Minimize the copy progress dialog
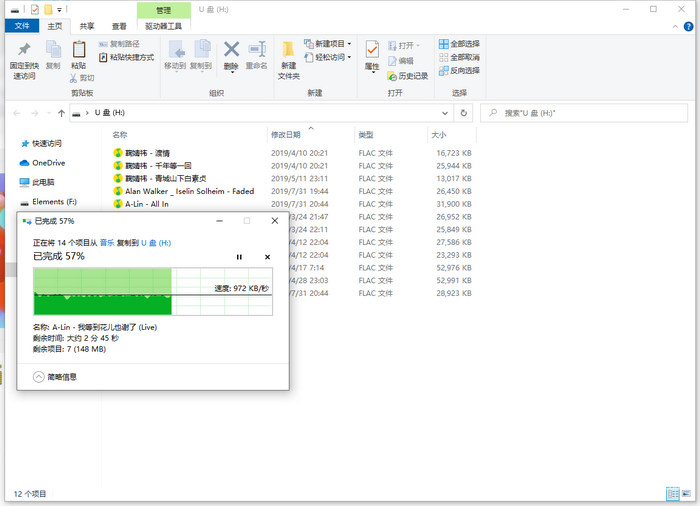 [220, 221]
